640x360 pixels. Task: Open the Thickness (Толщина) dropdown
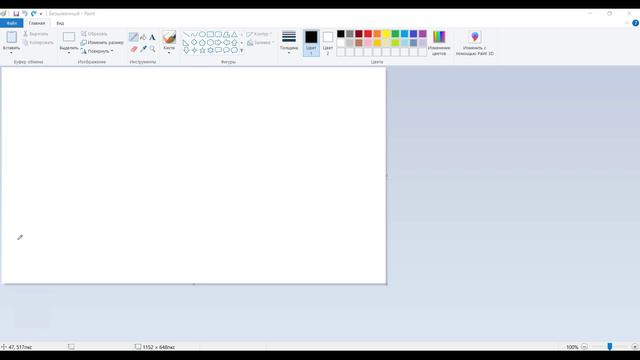289,42
